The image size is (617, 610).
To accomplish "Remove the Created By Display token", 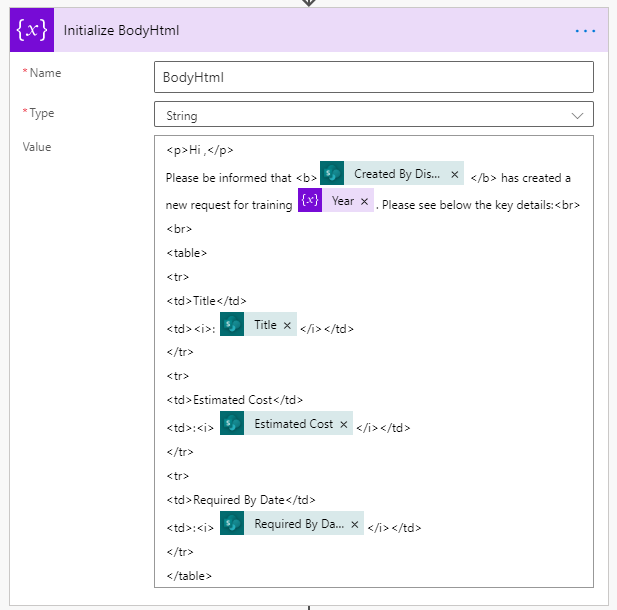I will click(x=455, y=174).
